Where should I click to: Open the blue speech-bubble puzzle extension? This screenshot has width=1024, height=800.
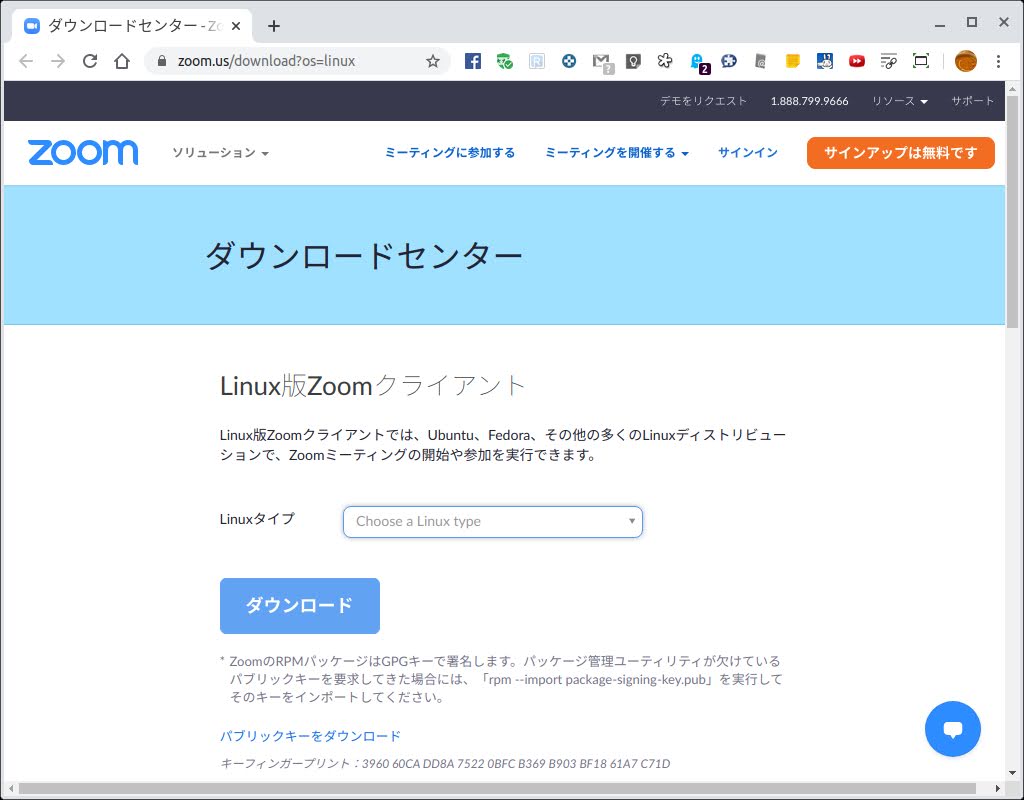(729, 61)
